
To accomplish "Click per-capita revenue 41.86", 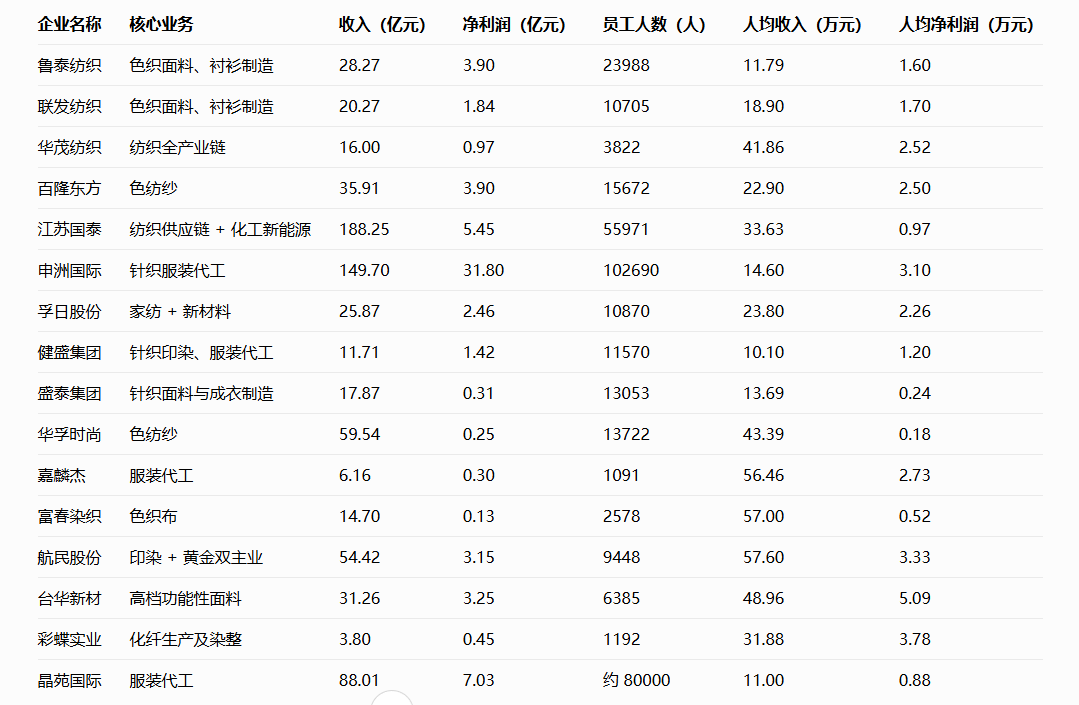I will [764, 147].
